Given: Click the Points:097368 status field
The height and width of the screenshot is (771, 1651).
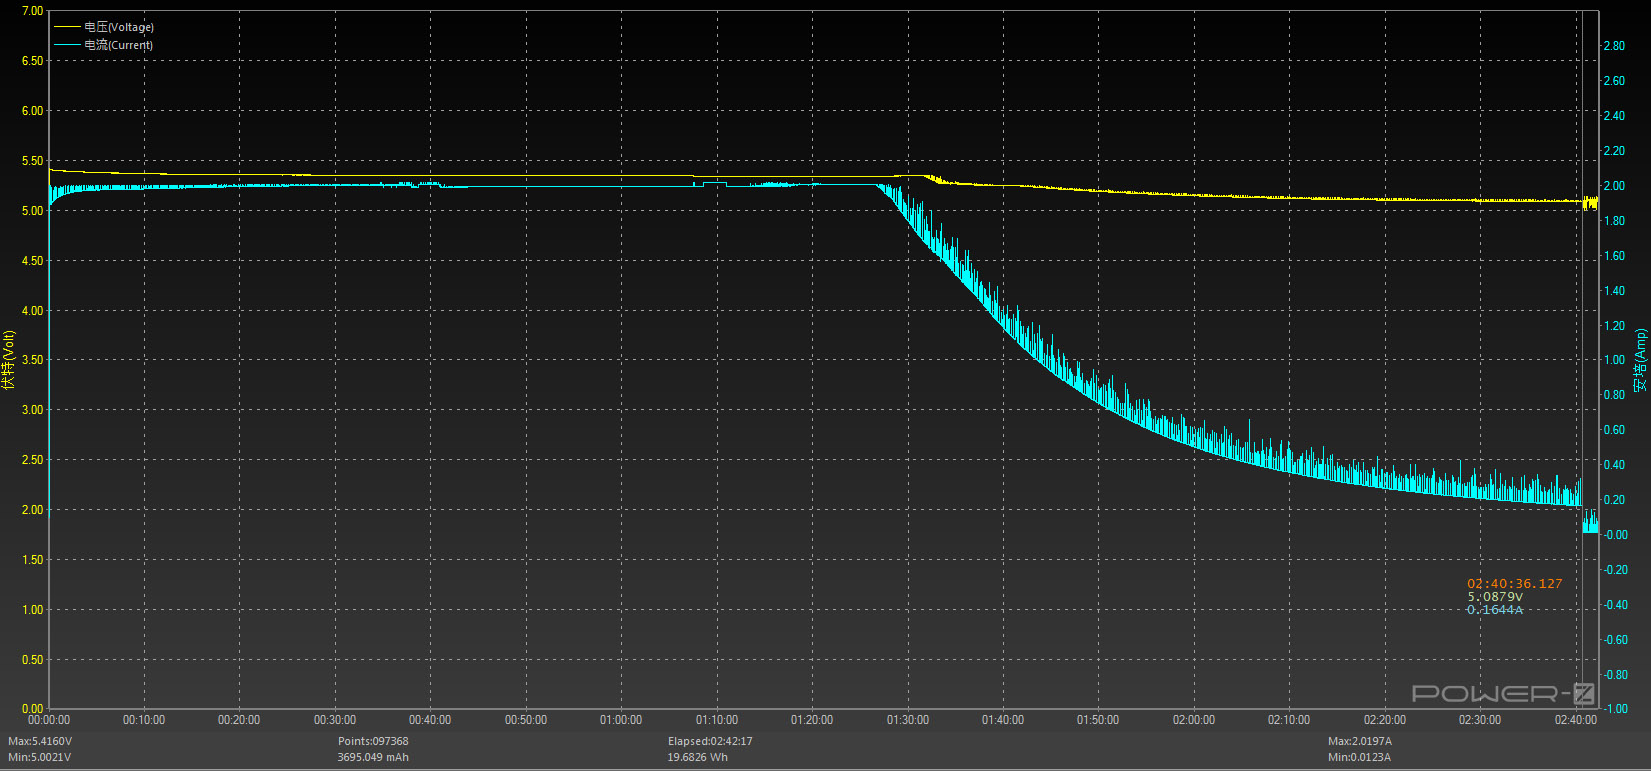Looking at the screenshot, I should pyautogui.click(x=373, y=741).
